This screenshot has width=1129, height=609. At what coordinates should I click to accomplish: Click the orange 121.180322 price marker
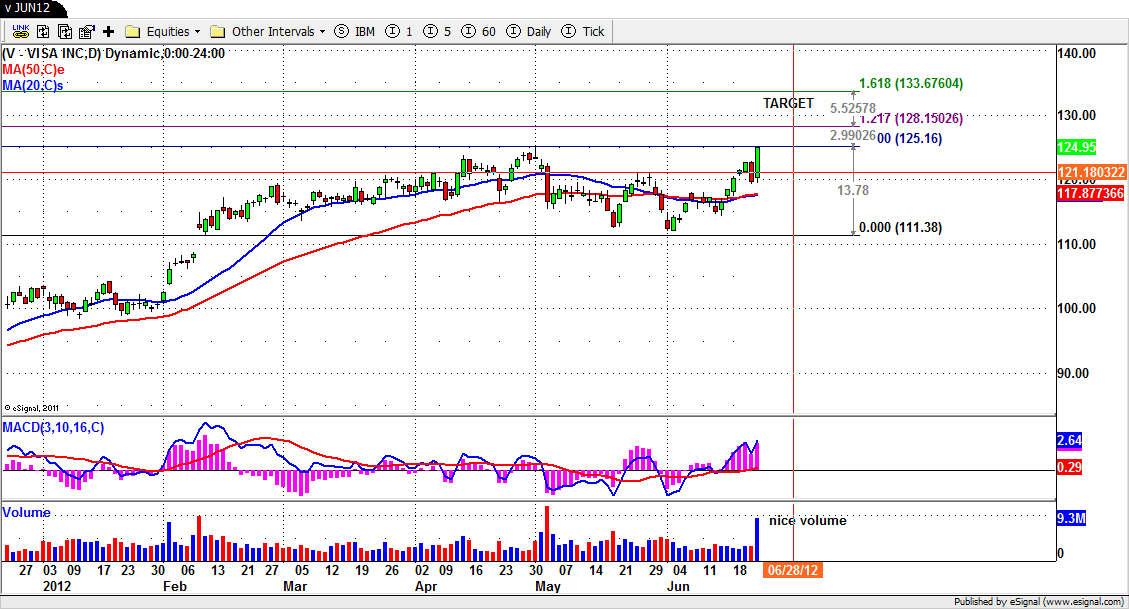click(1091, 172)
